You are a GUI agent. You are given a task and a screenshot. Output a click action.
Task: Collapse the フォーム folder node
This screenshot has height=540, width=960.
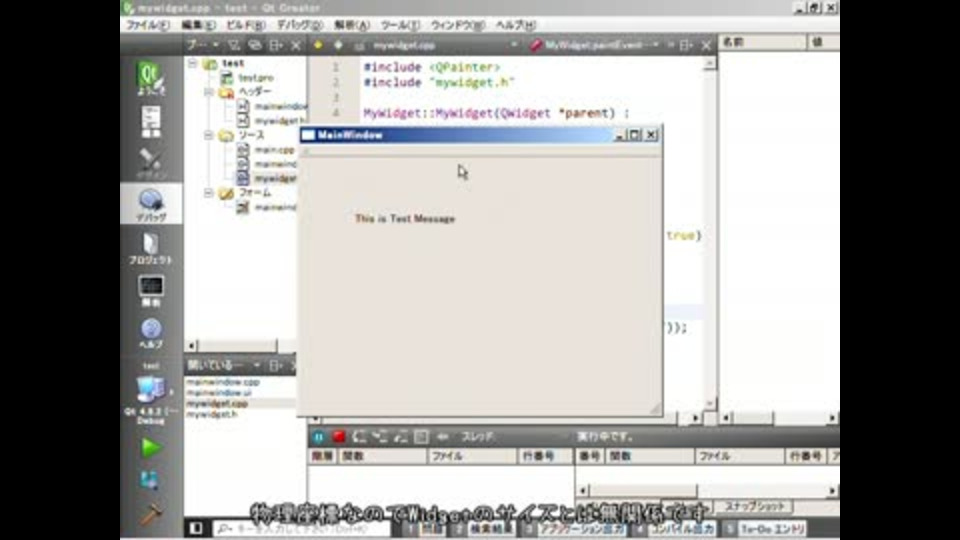pos(209,193)
